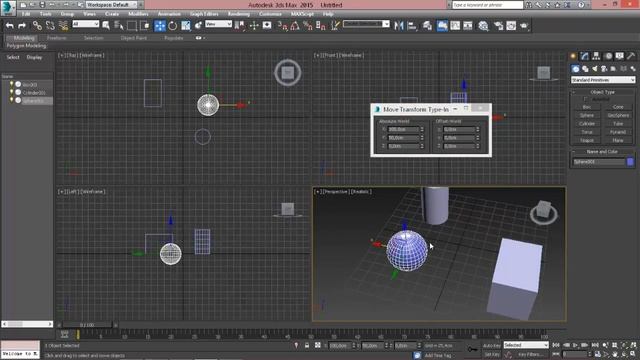
Task: Click the Sphere001 object name field
Action: tap(598, 162)
